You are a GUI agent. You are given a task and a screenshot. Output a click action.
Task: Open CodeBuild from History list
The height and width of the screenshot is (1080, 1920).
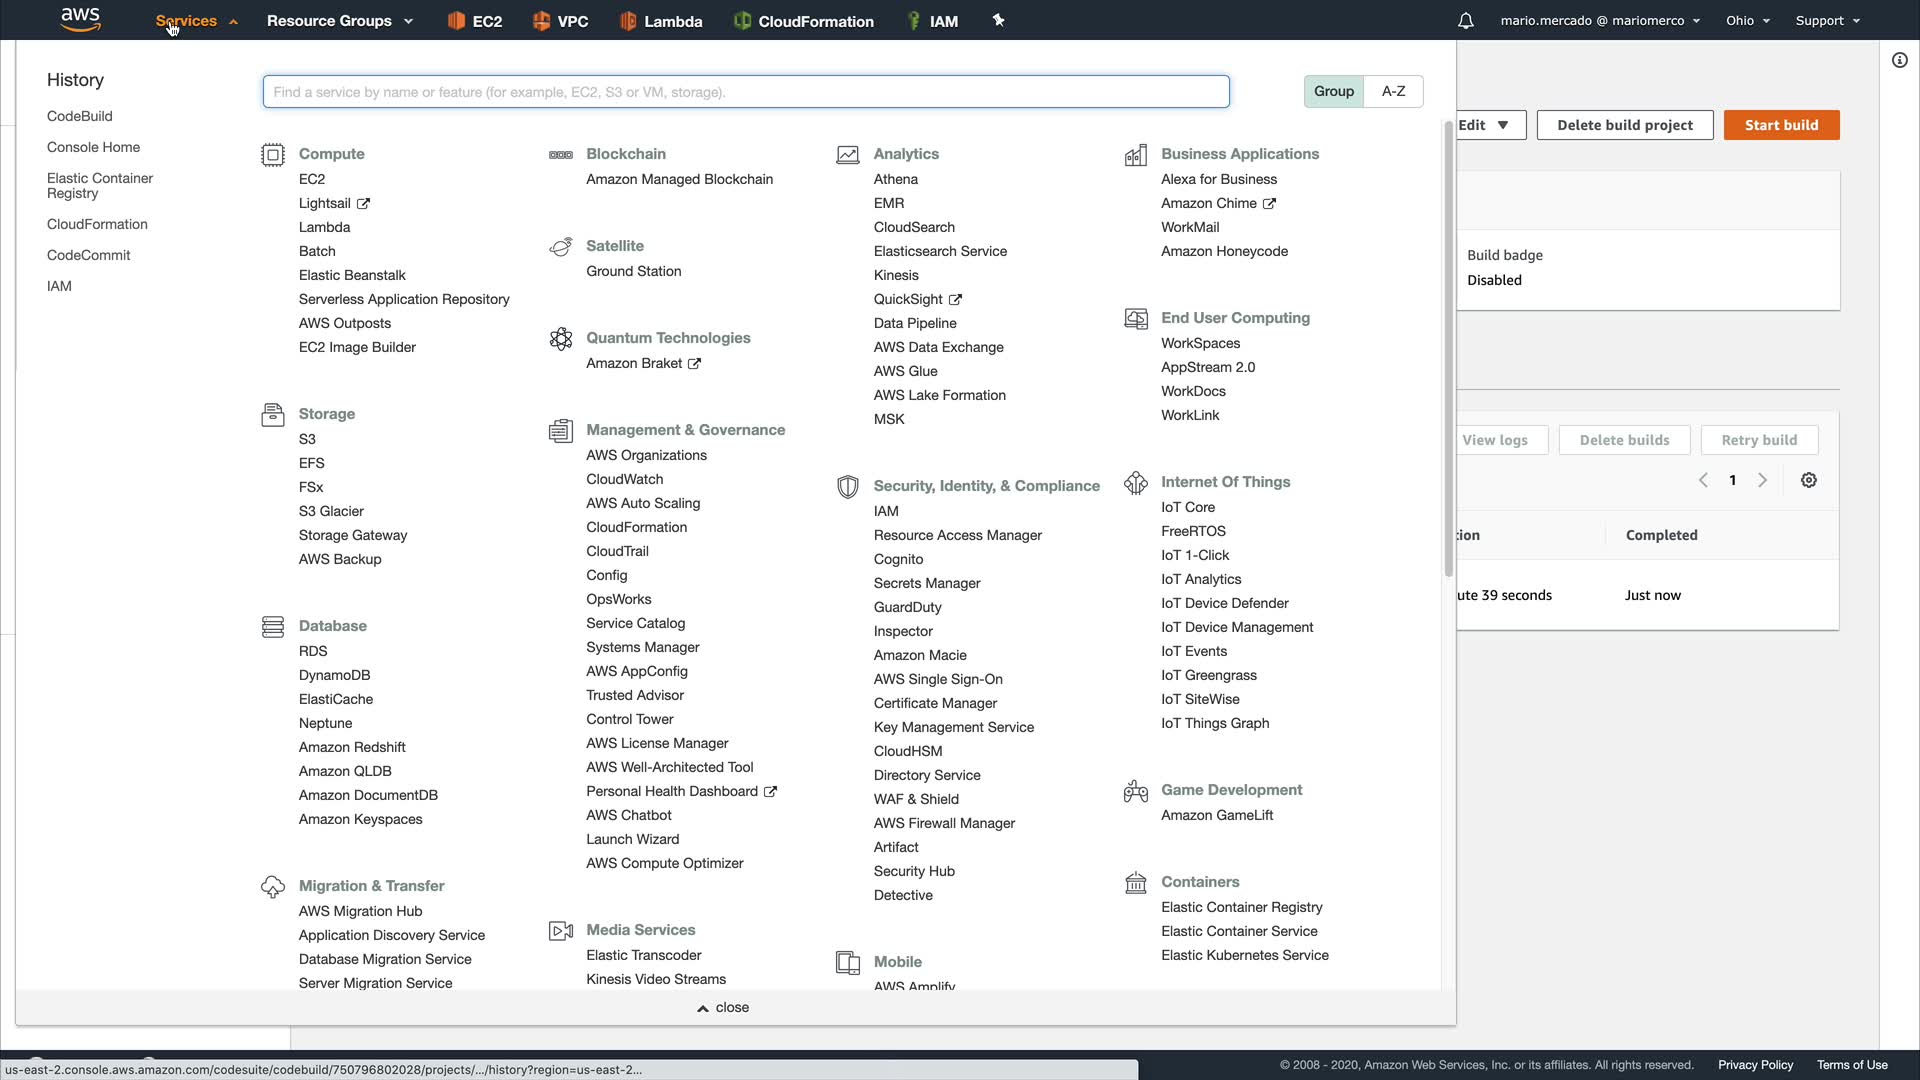point(79,116)
